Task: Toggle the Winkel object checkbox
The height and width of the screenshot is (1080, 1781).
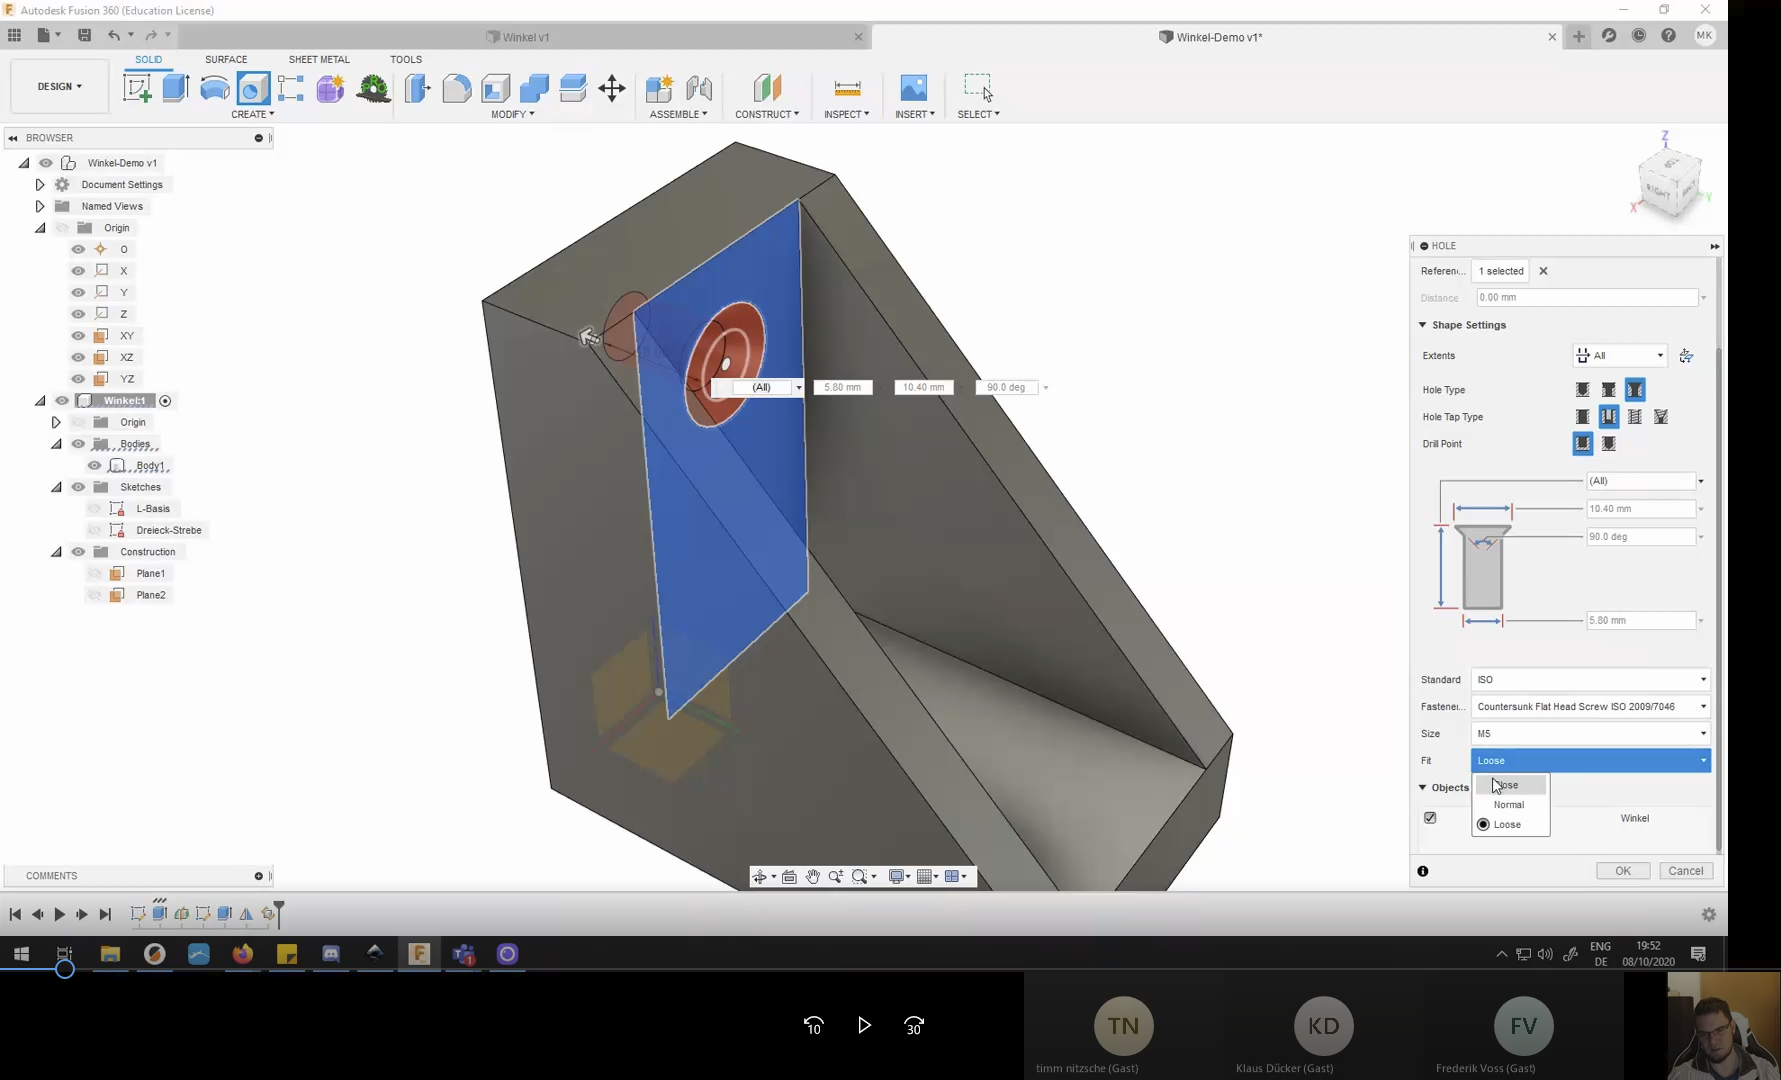Action: point(1430,818)
